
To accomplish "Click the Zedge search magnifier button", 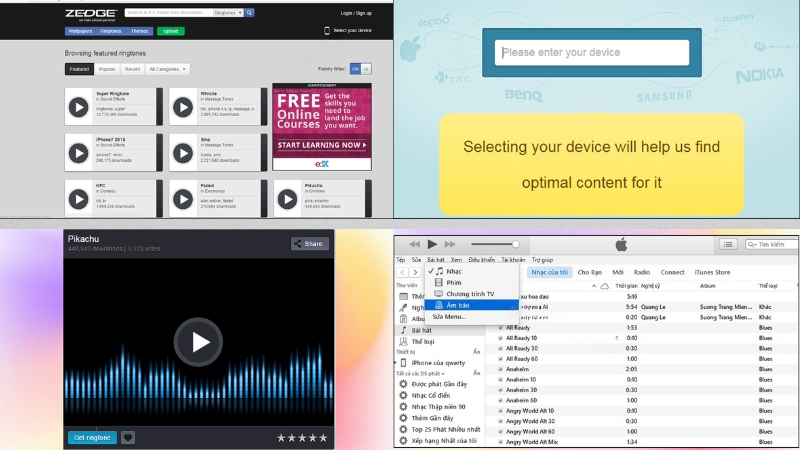I will 249,12.
